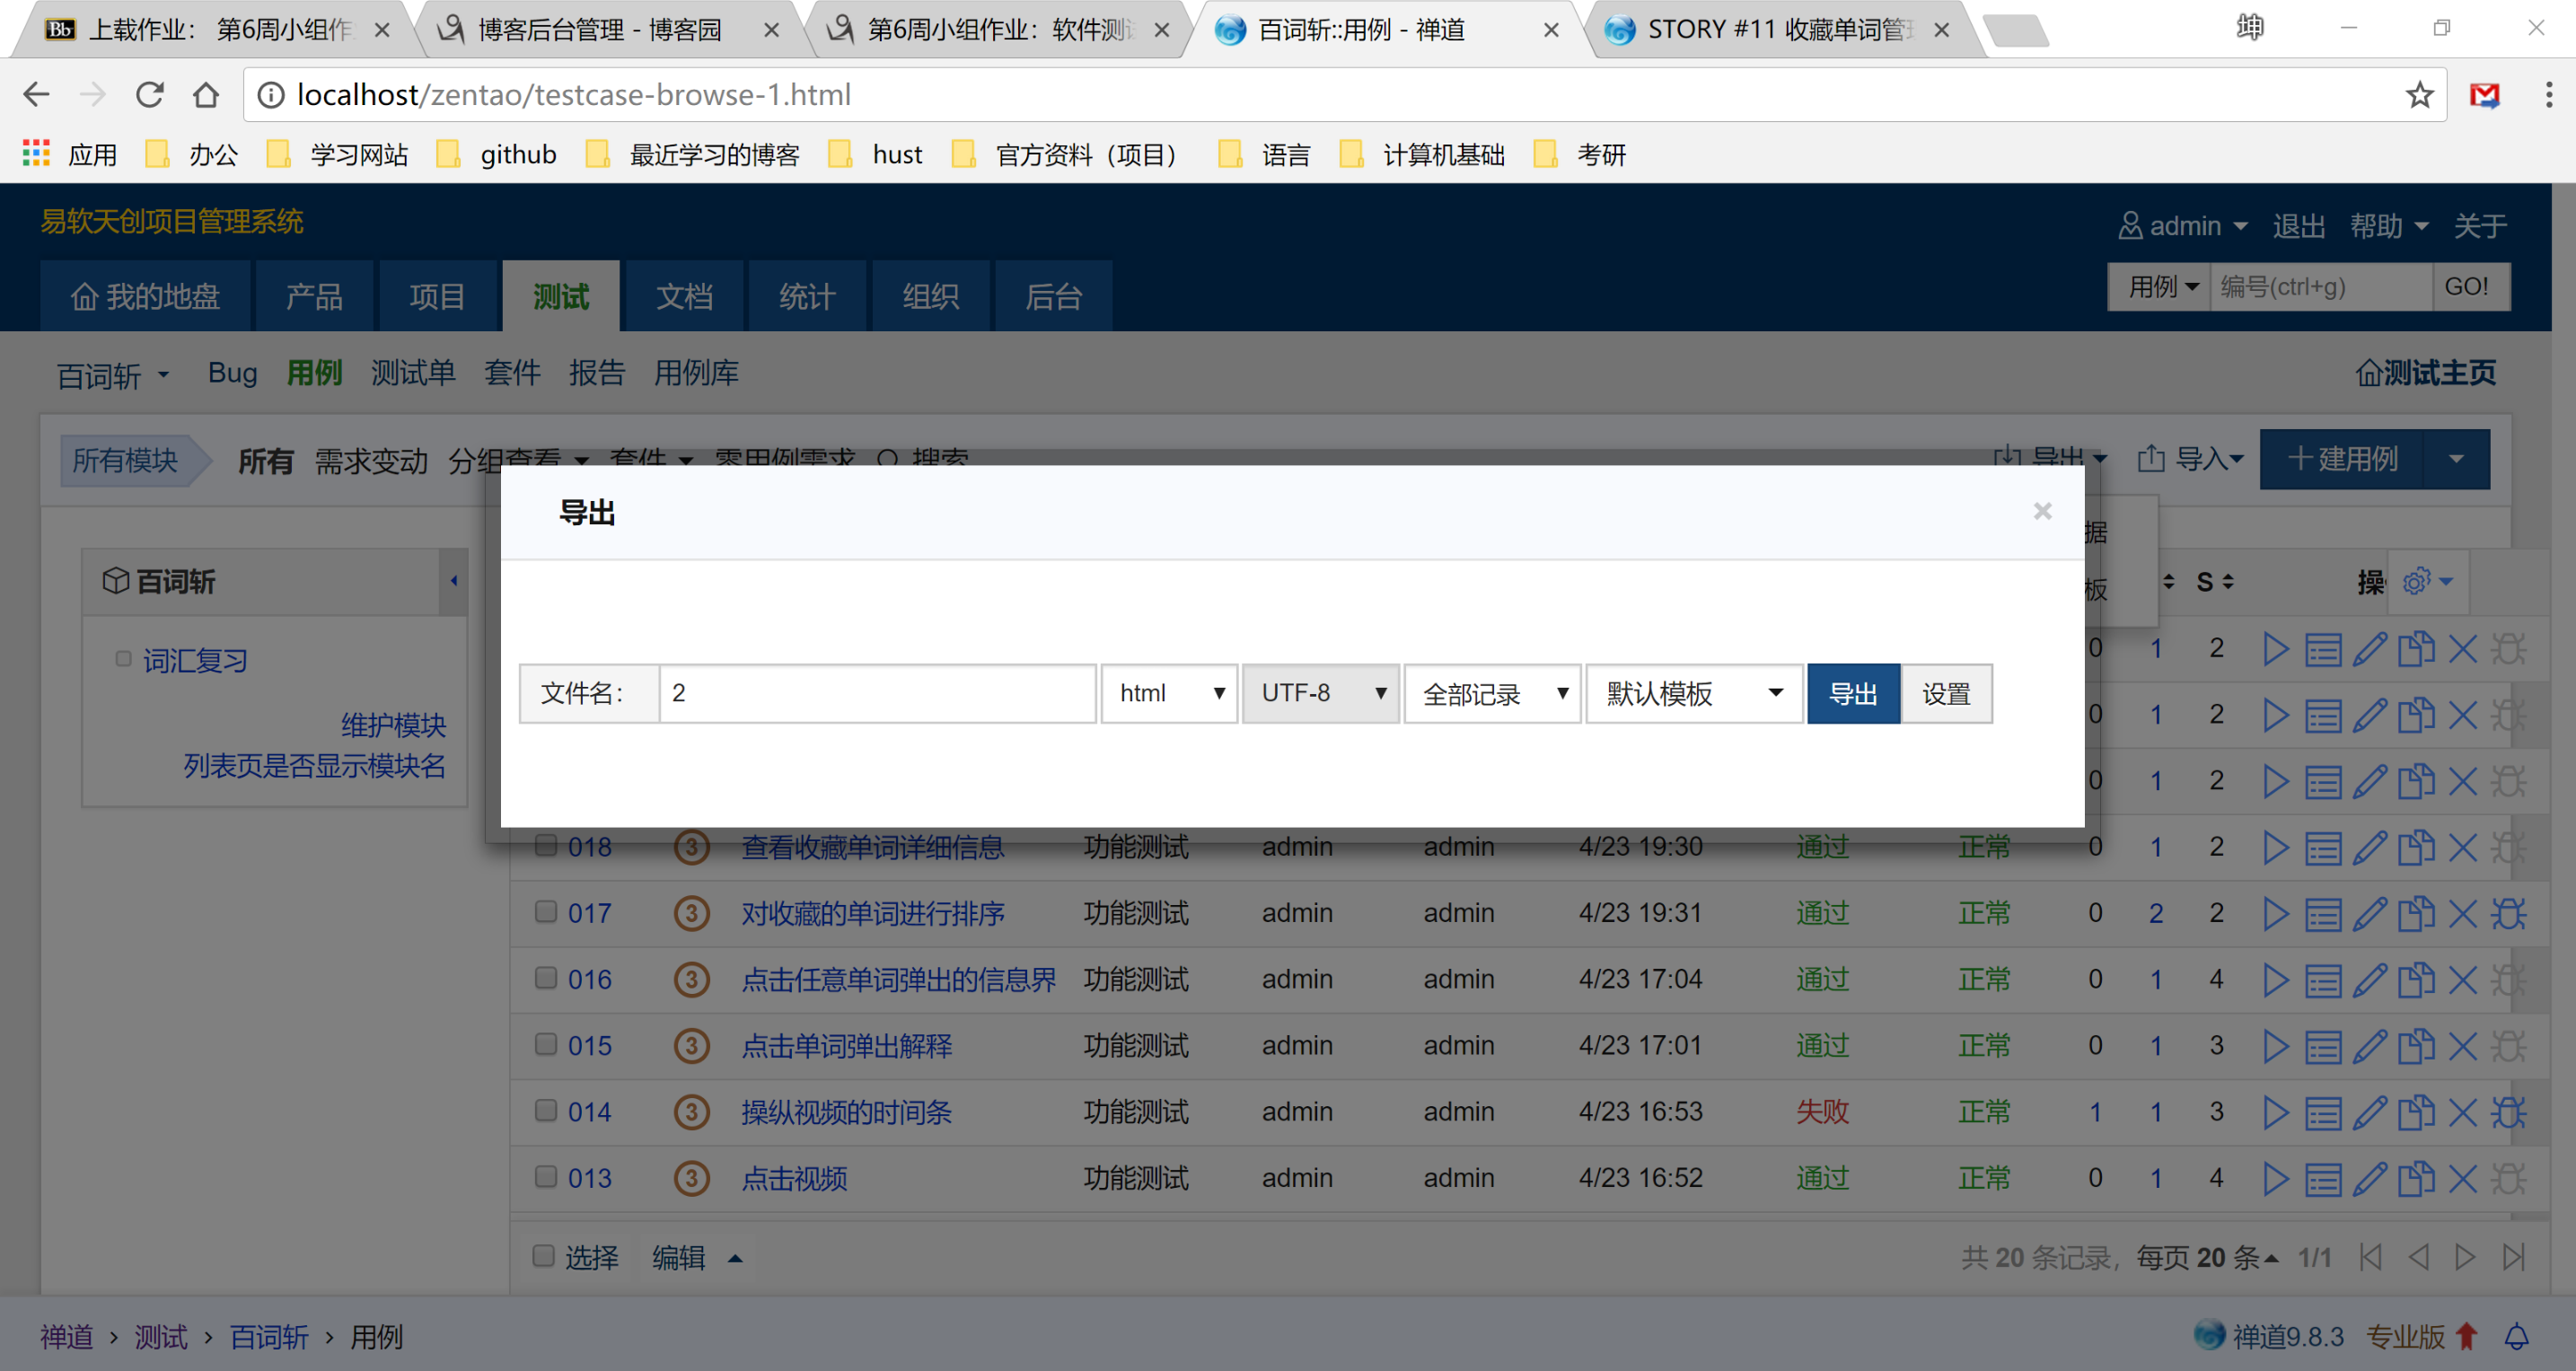Toggle the select-all 选择 checkbox
The height and width of the screenshot is (1371, 2576).
click(x=543, y=1255)
